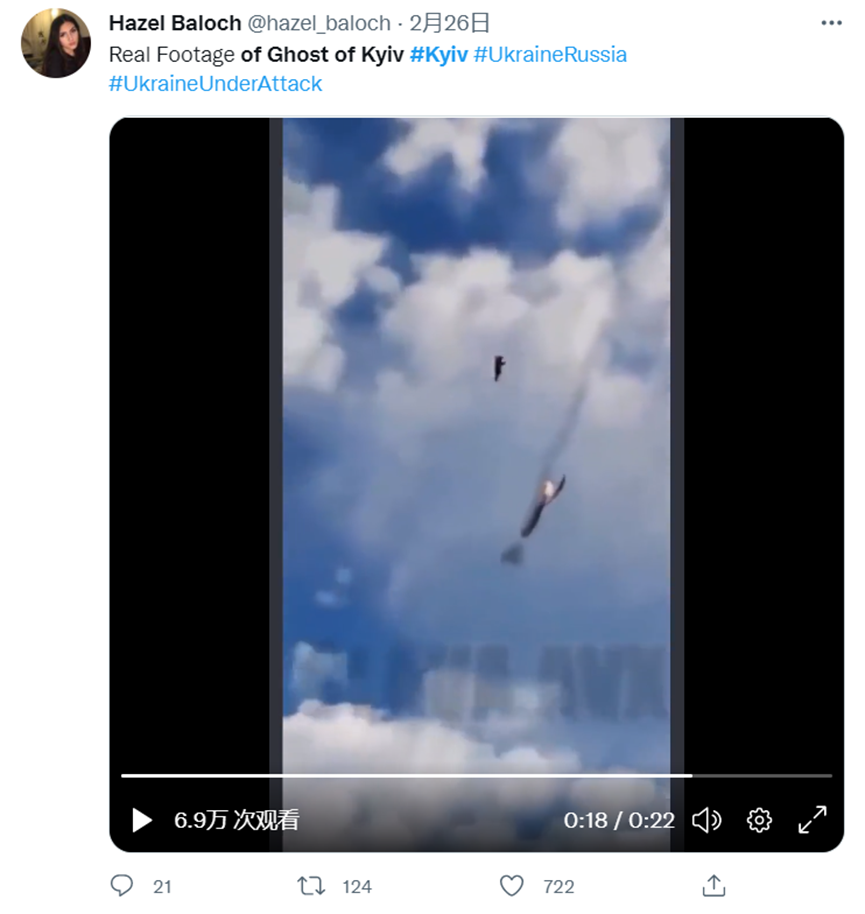Click the 6.9万 次观看 view count
Viewport: 865px width, 914px height.
[236, 821]
